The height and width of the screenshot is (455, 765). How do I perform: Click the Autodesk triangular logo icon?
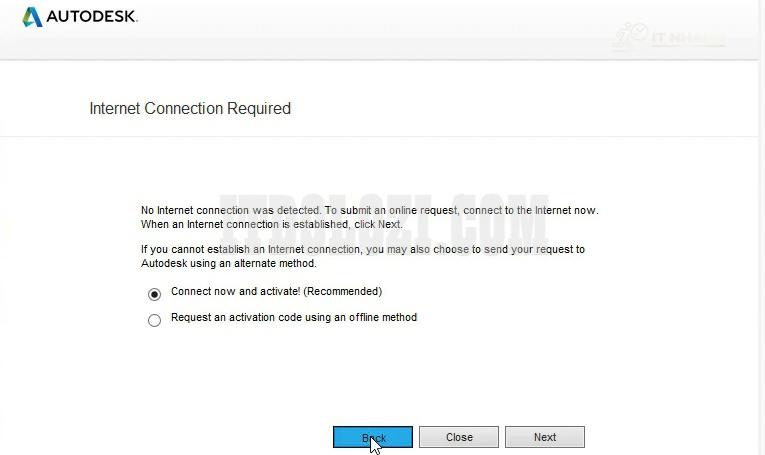(x=32, y=17)
